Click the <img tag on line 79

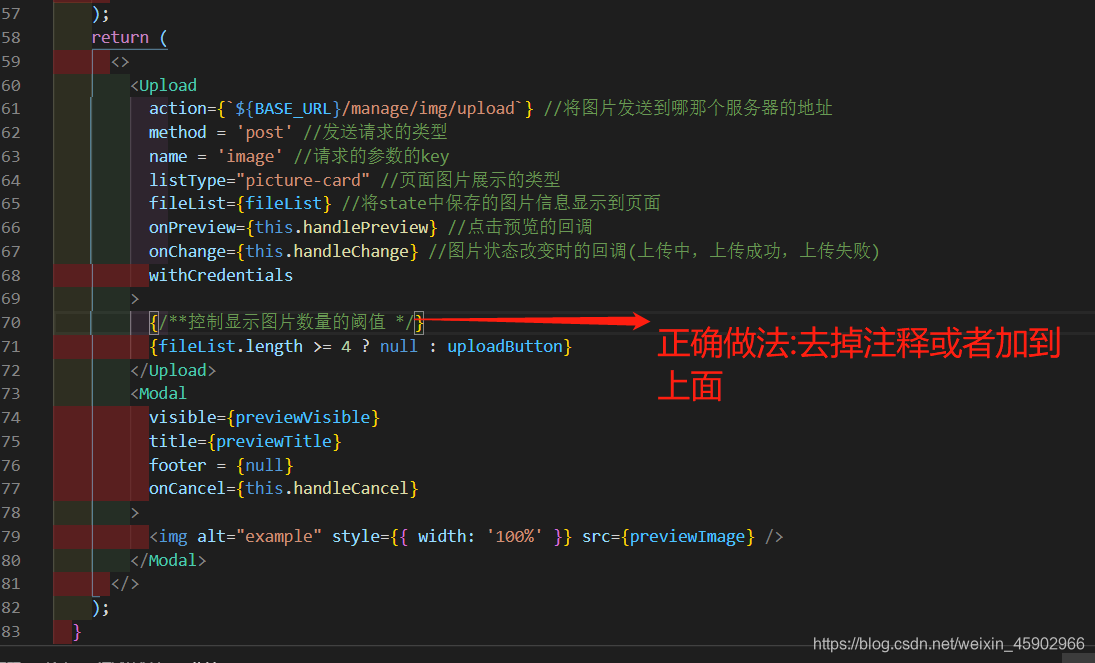point(168,537)
